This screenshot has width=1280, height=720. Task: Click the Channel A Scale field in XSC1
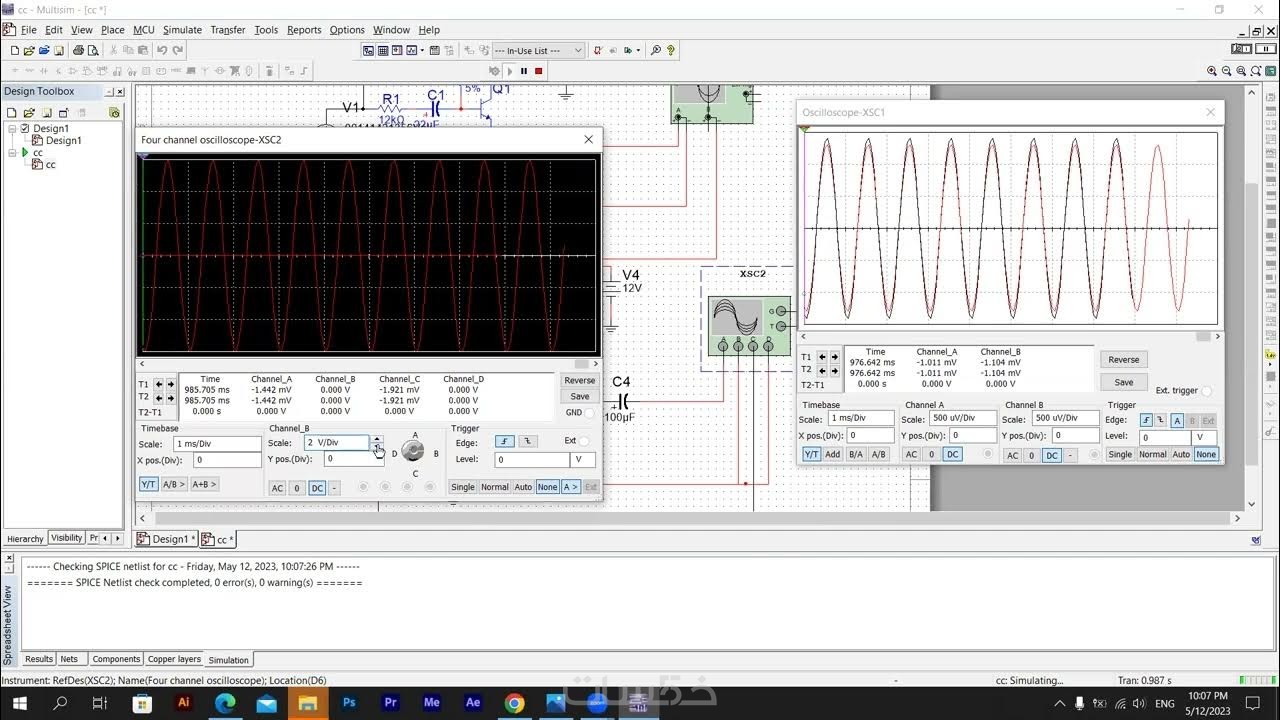pyautogui.click(x=961, y=418)
